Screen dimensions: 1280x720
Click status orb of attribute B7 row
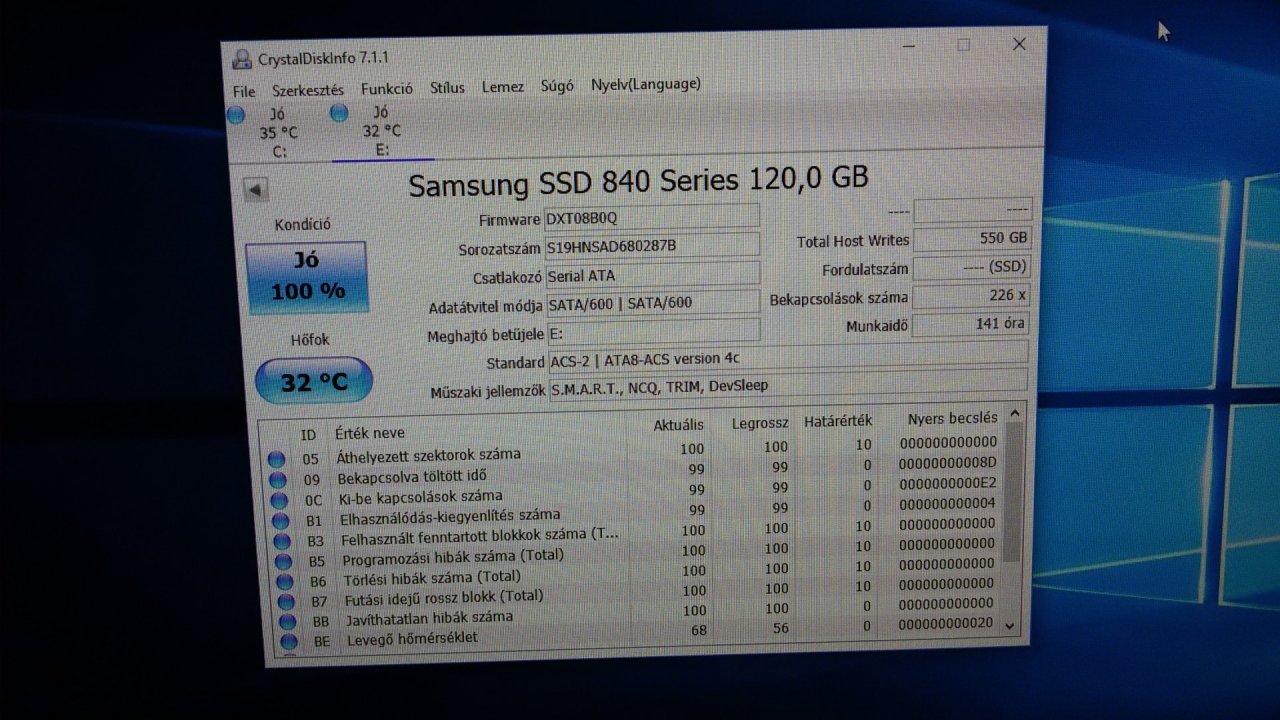(286, 601)
